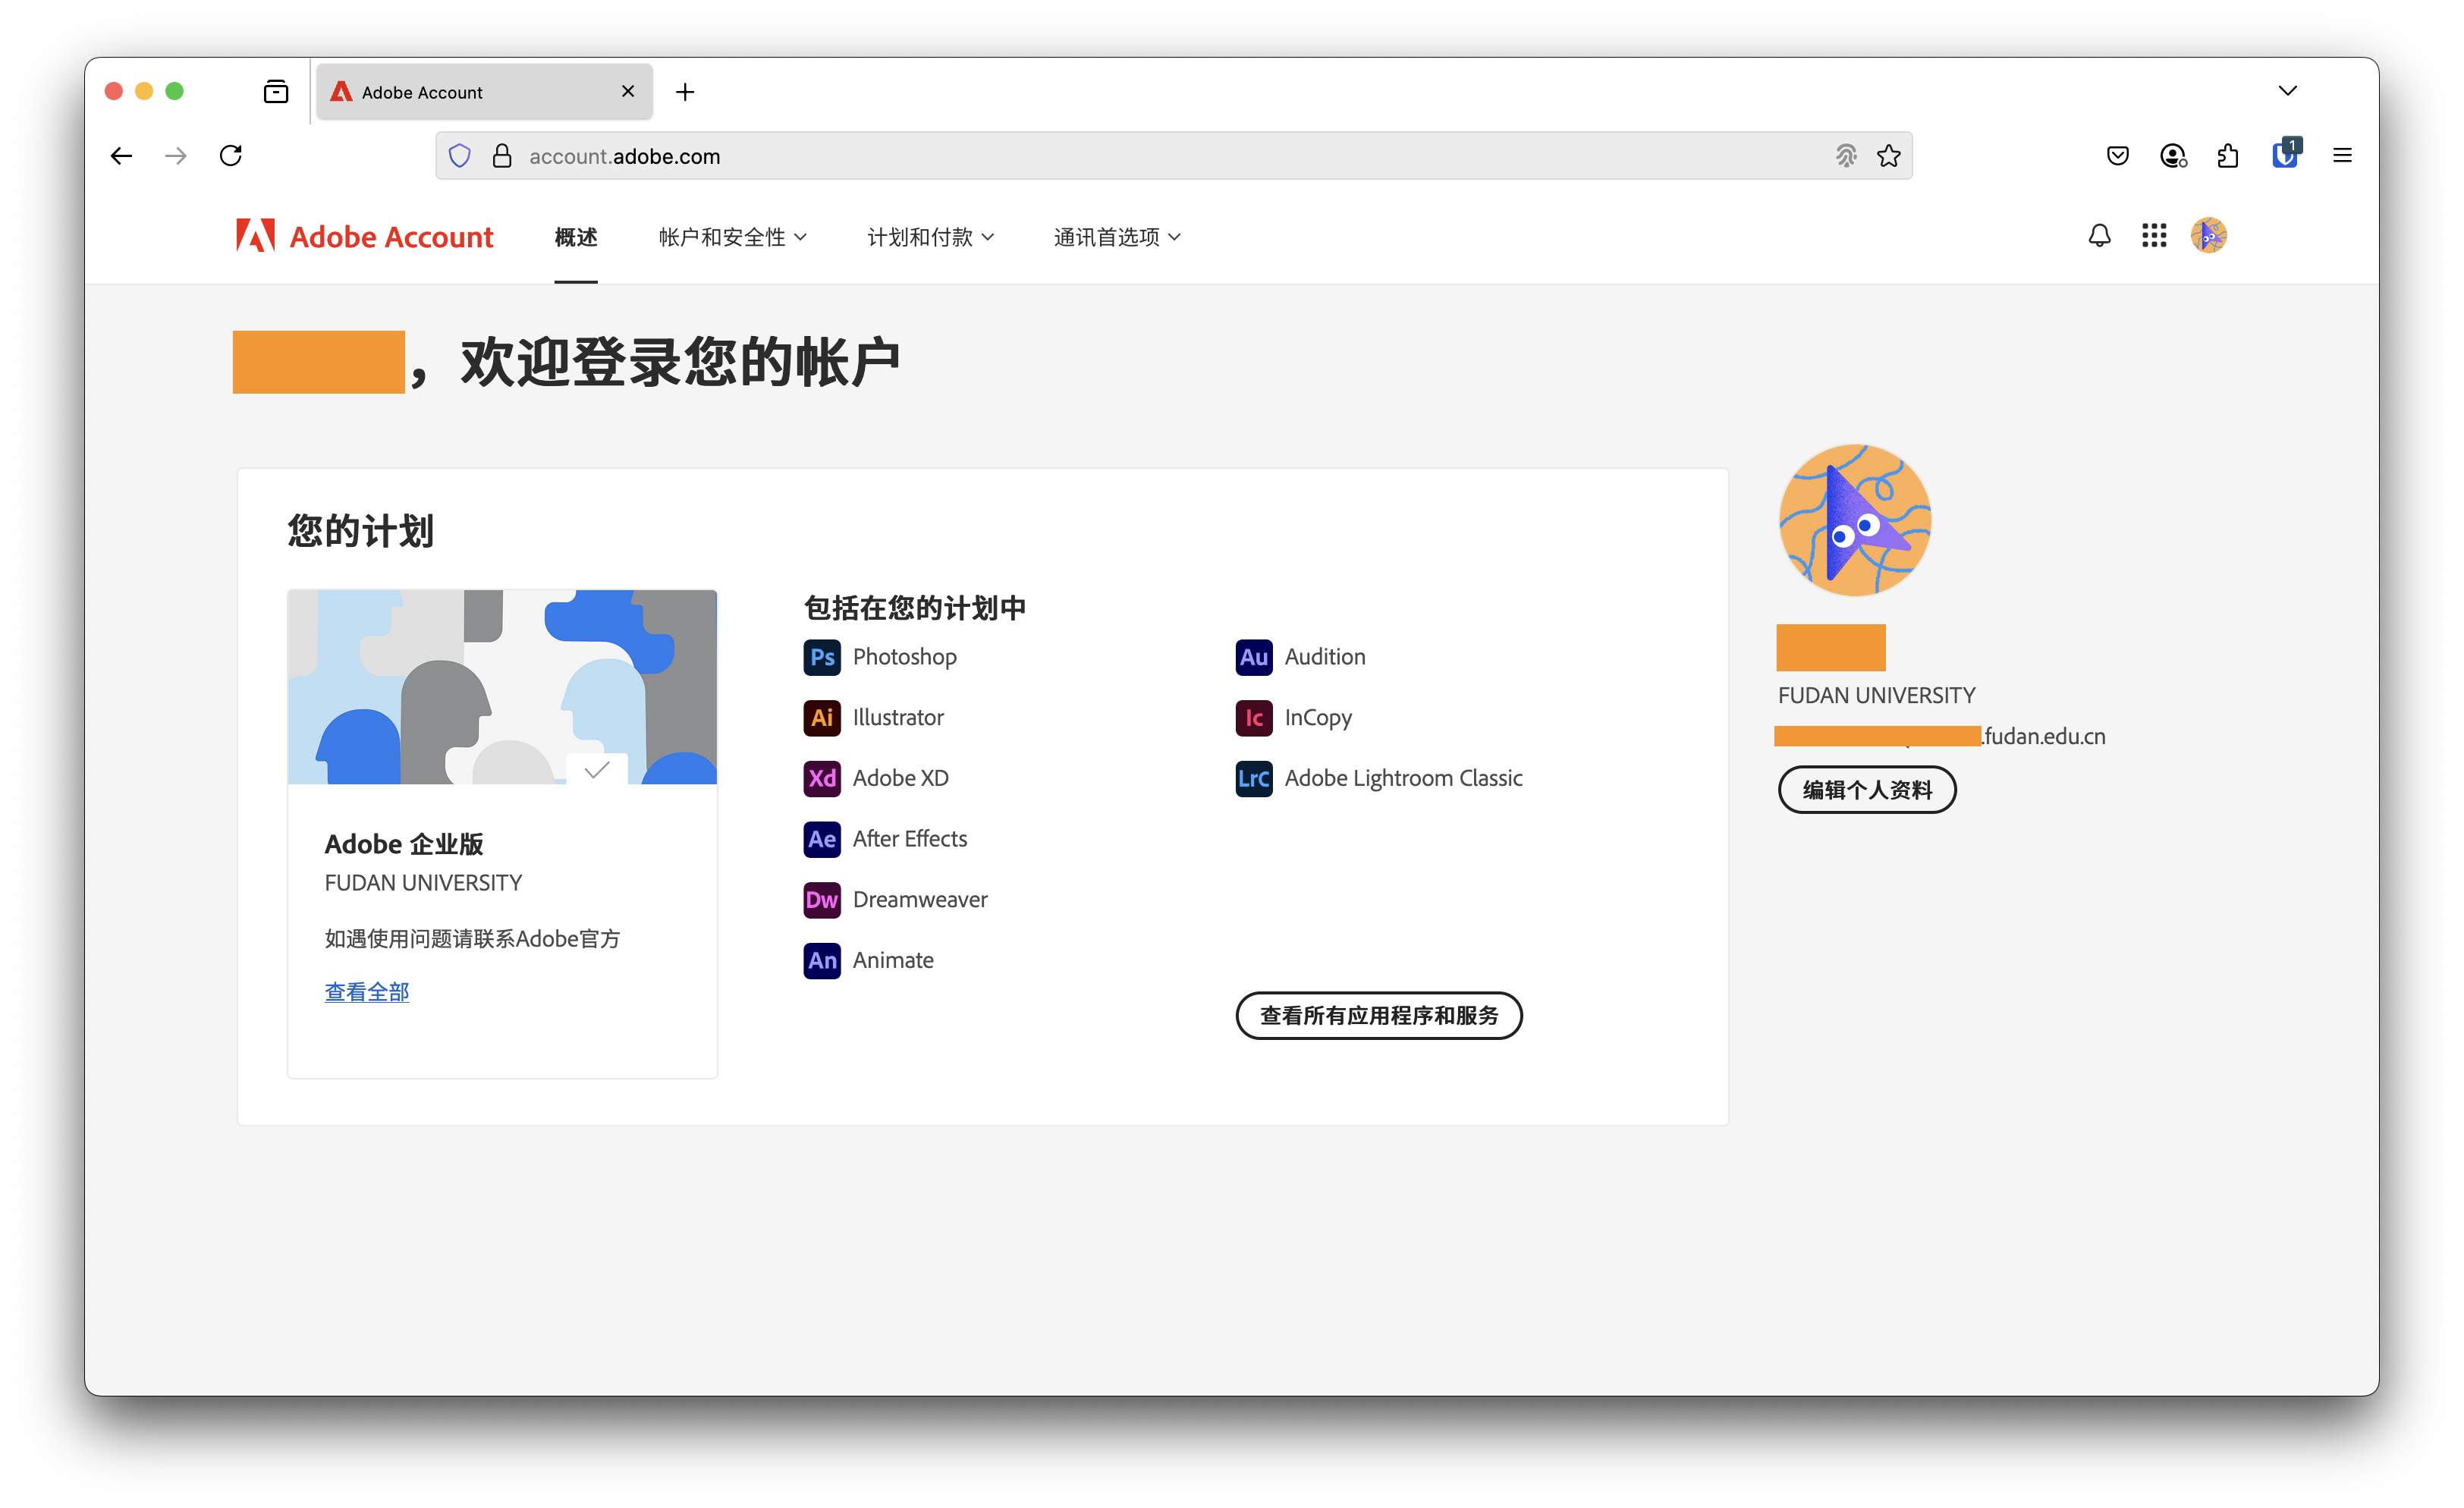Screen dimensions: 2464x1508
Task: Click the Audition app icon
Action: pyautogui.click(x=1253, y=657)
